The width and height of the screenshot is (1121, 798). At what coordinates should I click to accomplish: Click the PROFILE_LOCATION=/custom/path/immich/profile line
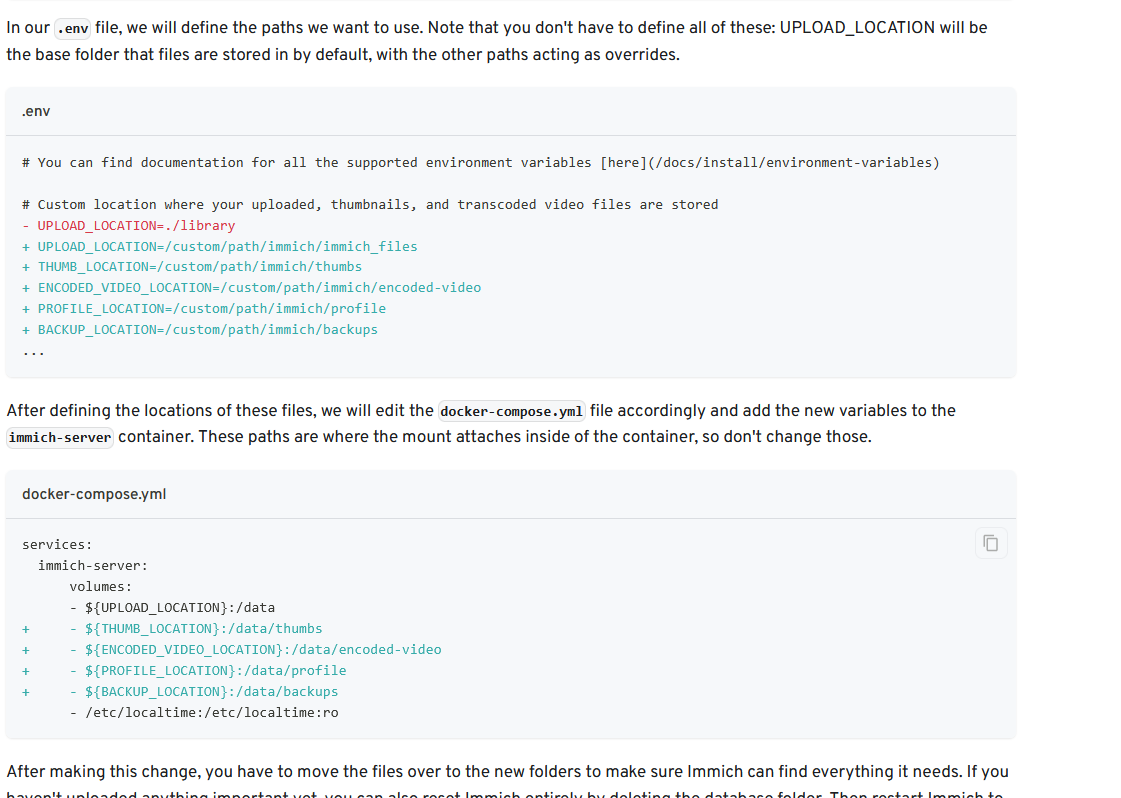click(204, 309)
